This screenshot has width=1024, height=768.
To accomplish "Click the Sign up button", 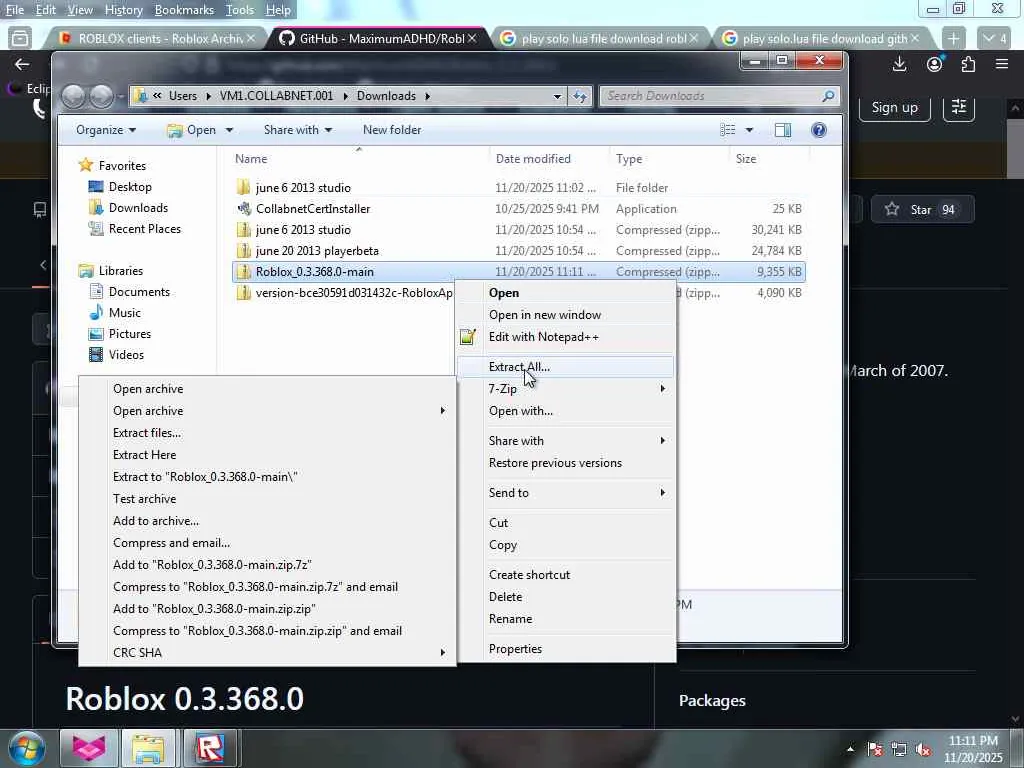I will (x=894, y=107).
